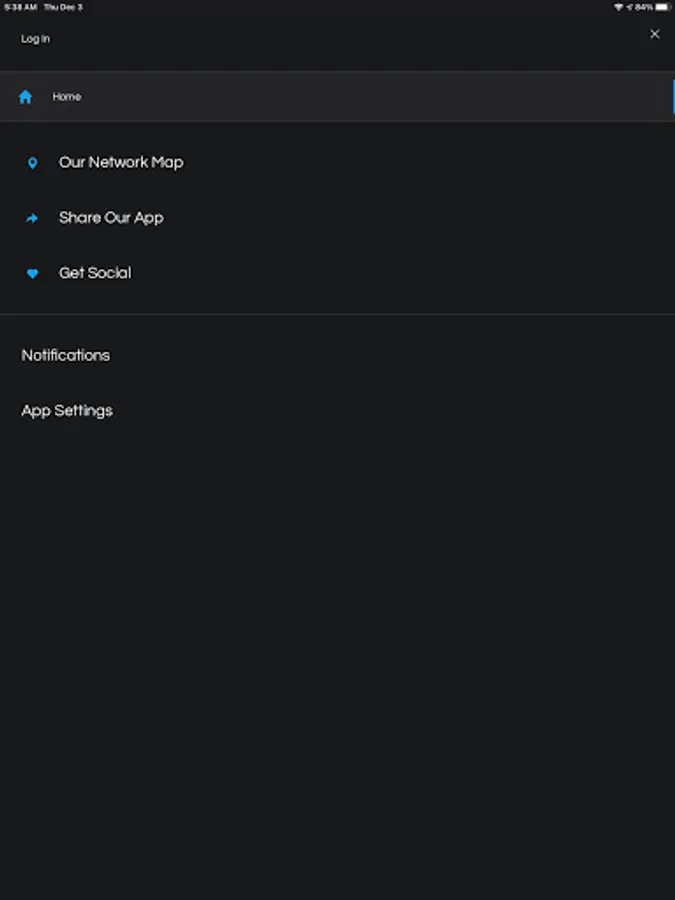Tap the 84% battery percentage text

[644, 7]
